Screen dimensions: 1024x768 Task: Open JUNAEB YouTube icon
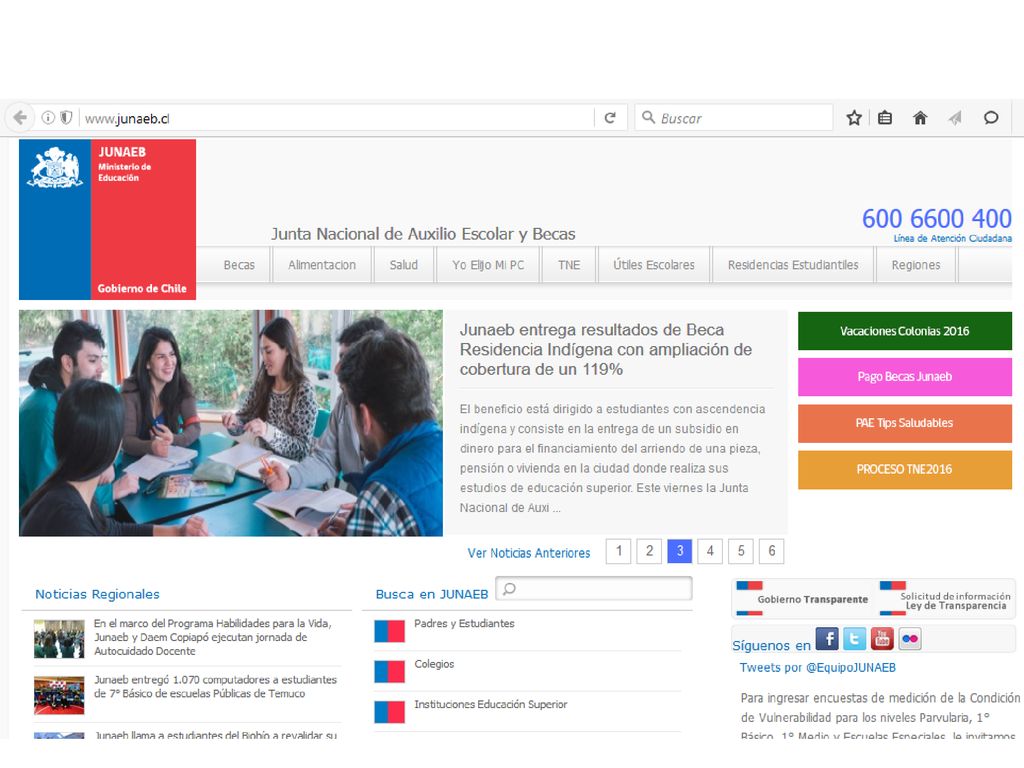882,638
